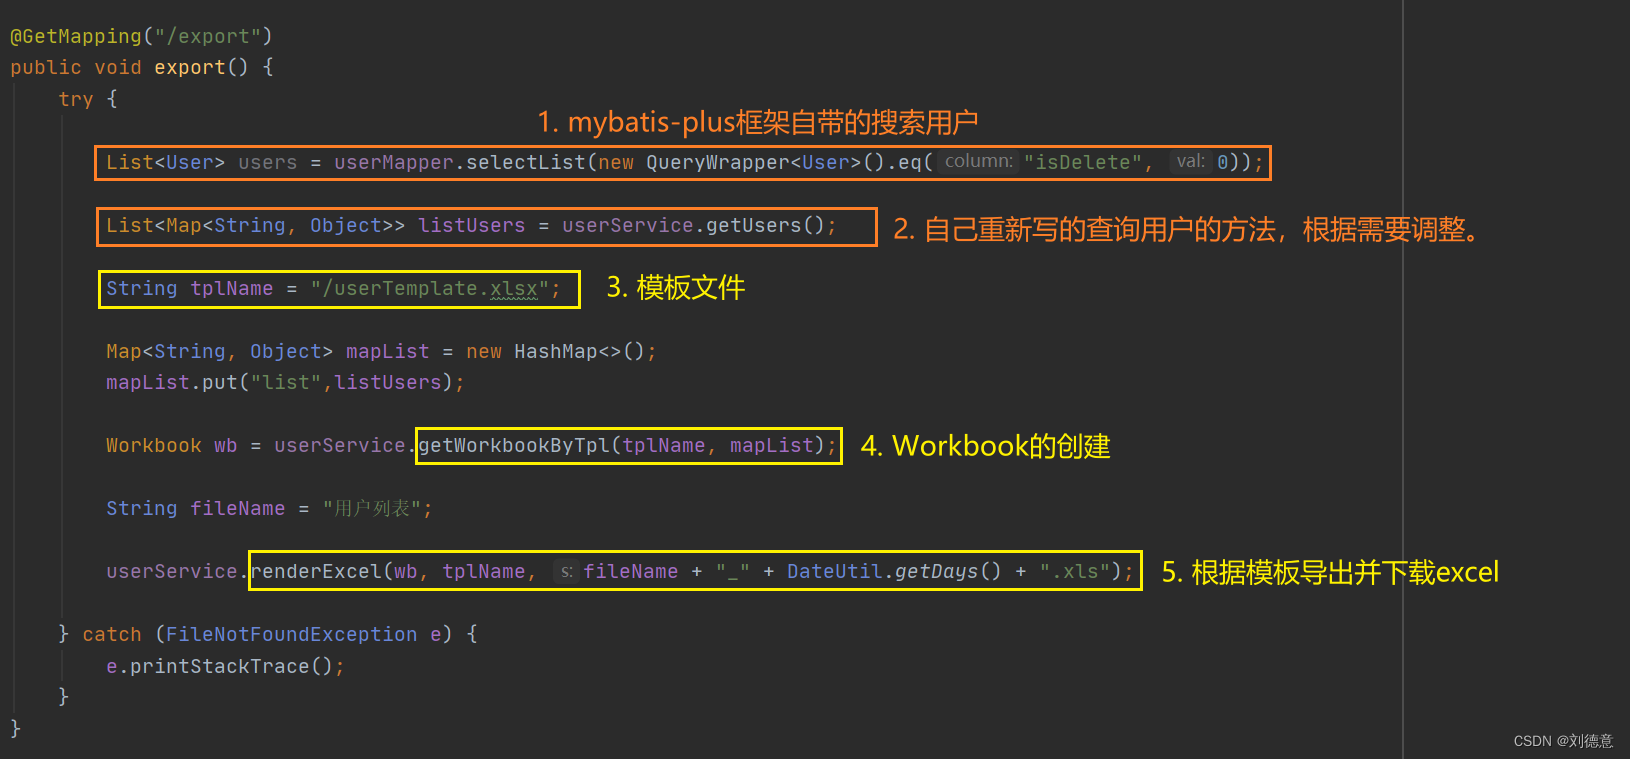Click the Workbook type name
Viewport: 1630px width, 759px height.
(x=154, y=445)
